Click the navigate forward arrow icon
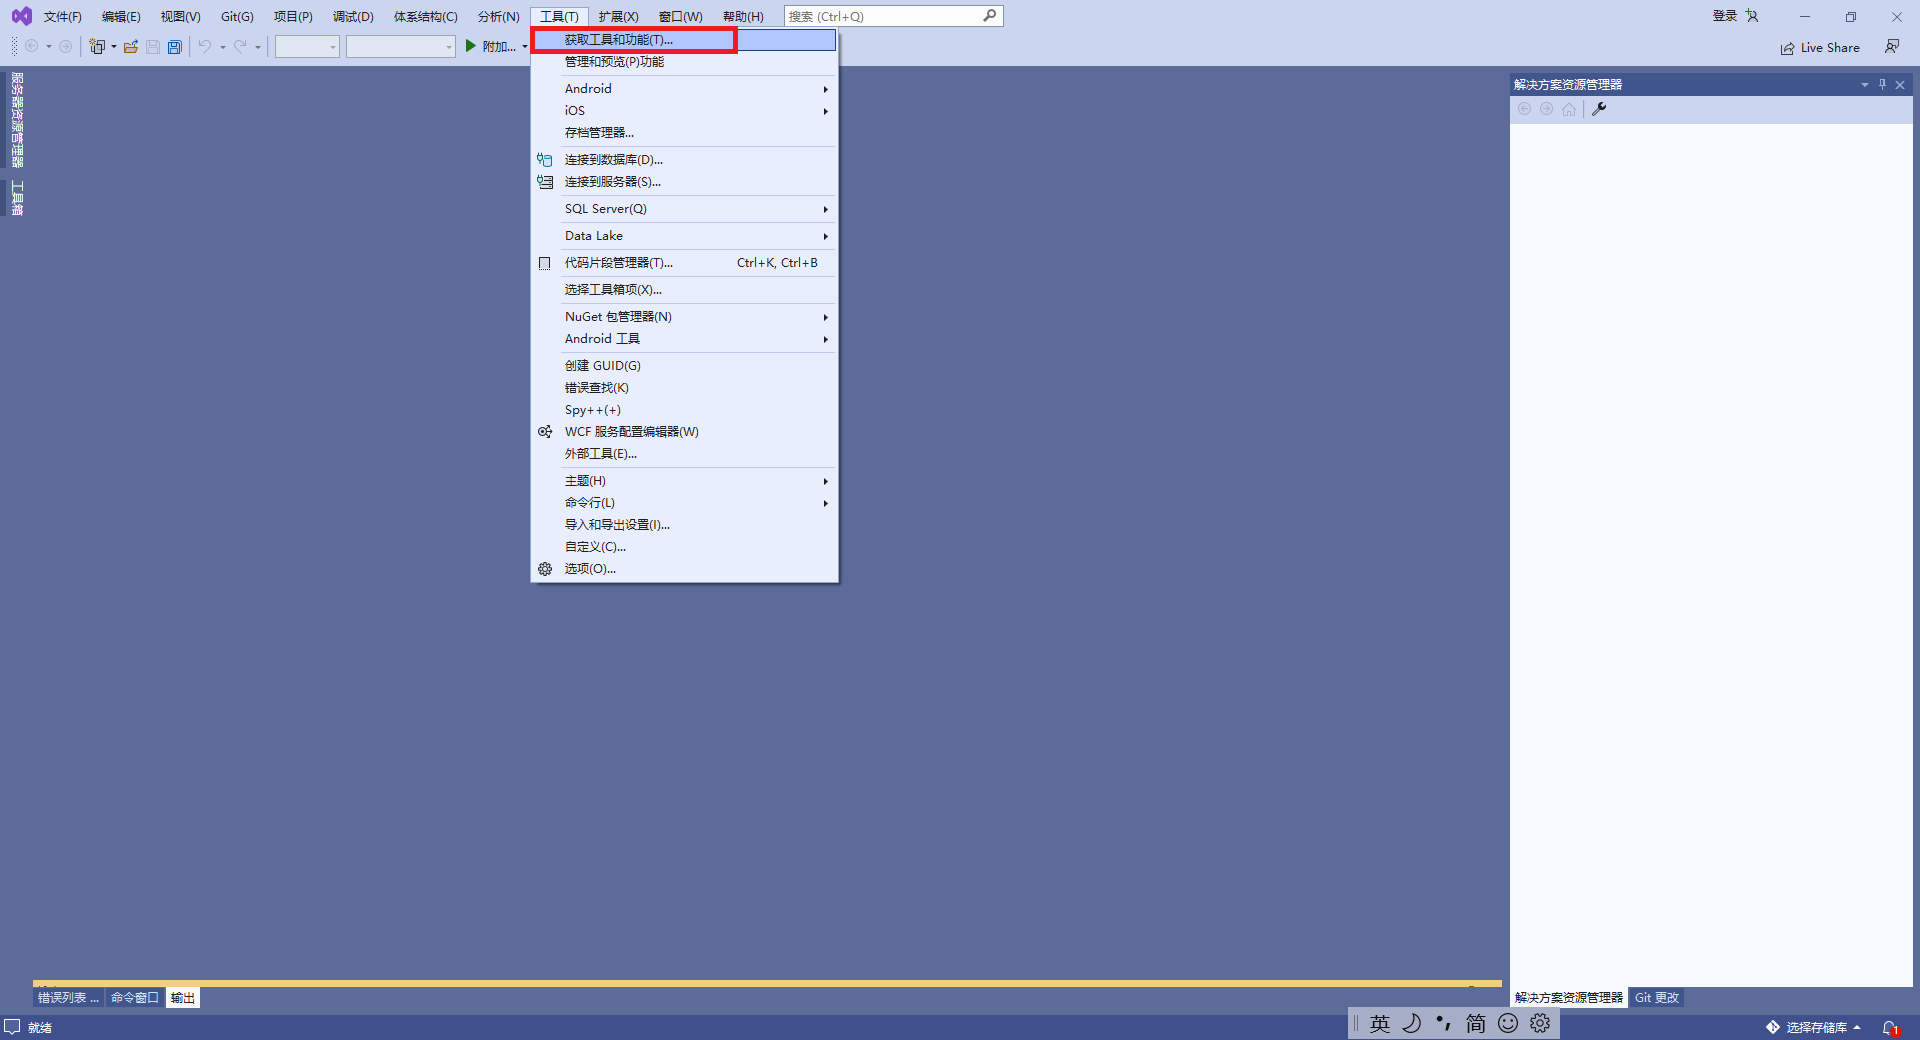The height and width of the screenshot is (1040, 1920). [x=65, y=47]
